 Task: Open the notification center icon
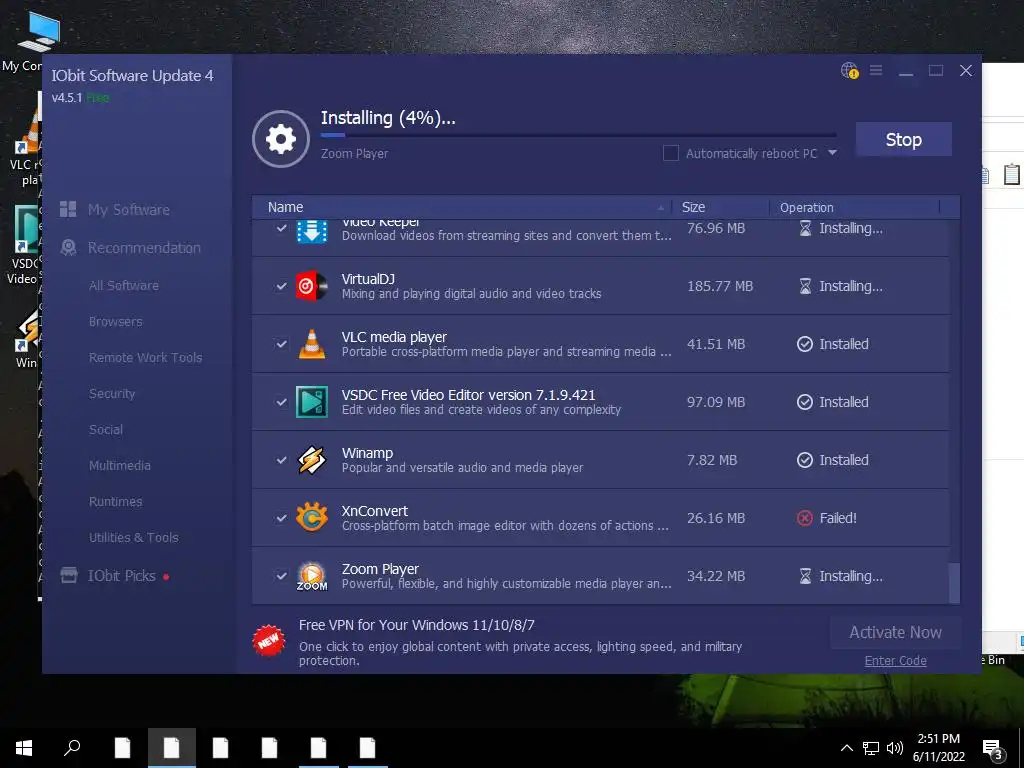[x=993, y=748]
